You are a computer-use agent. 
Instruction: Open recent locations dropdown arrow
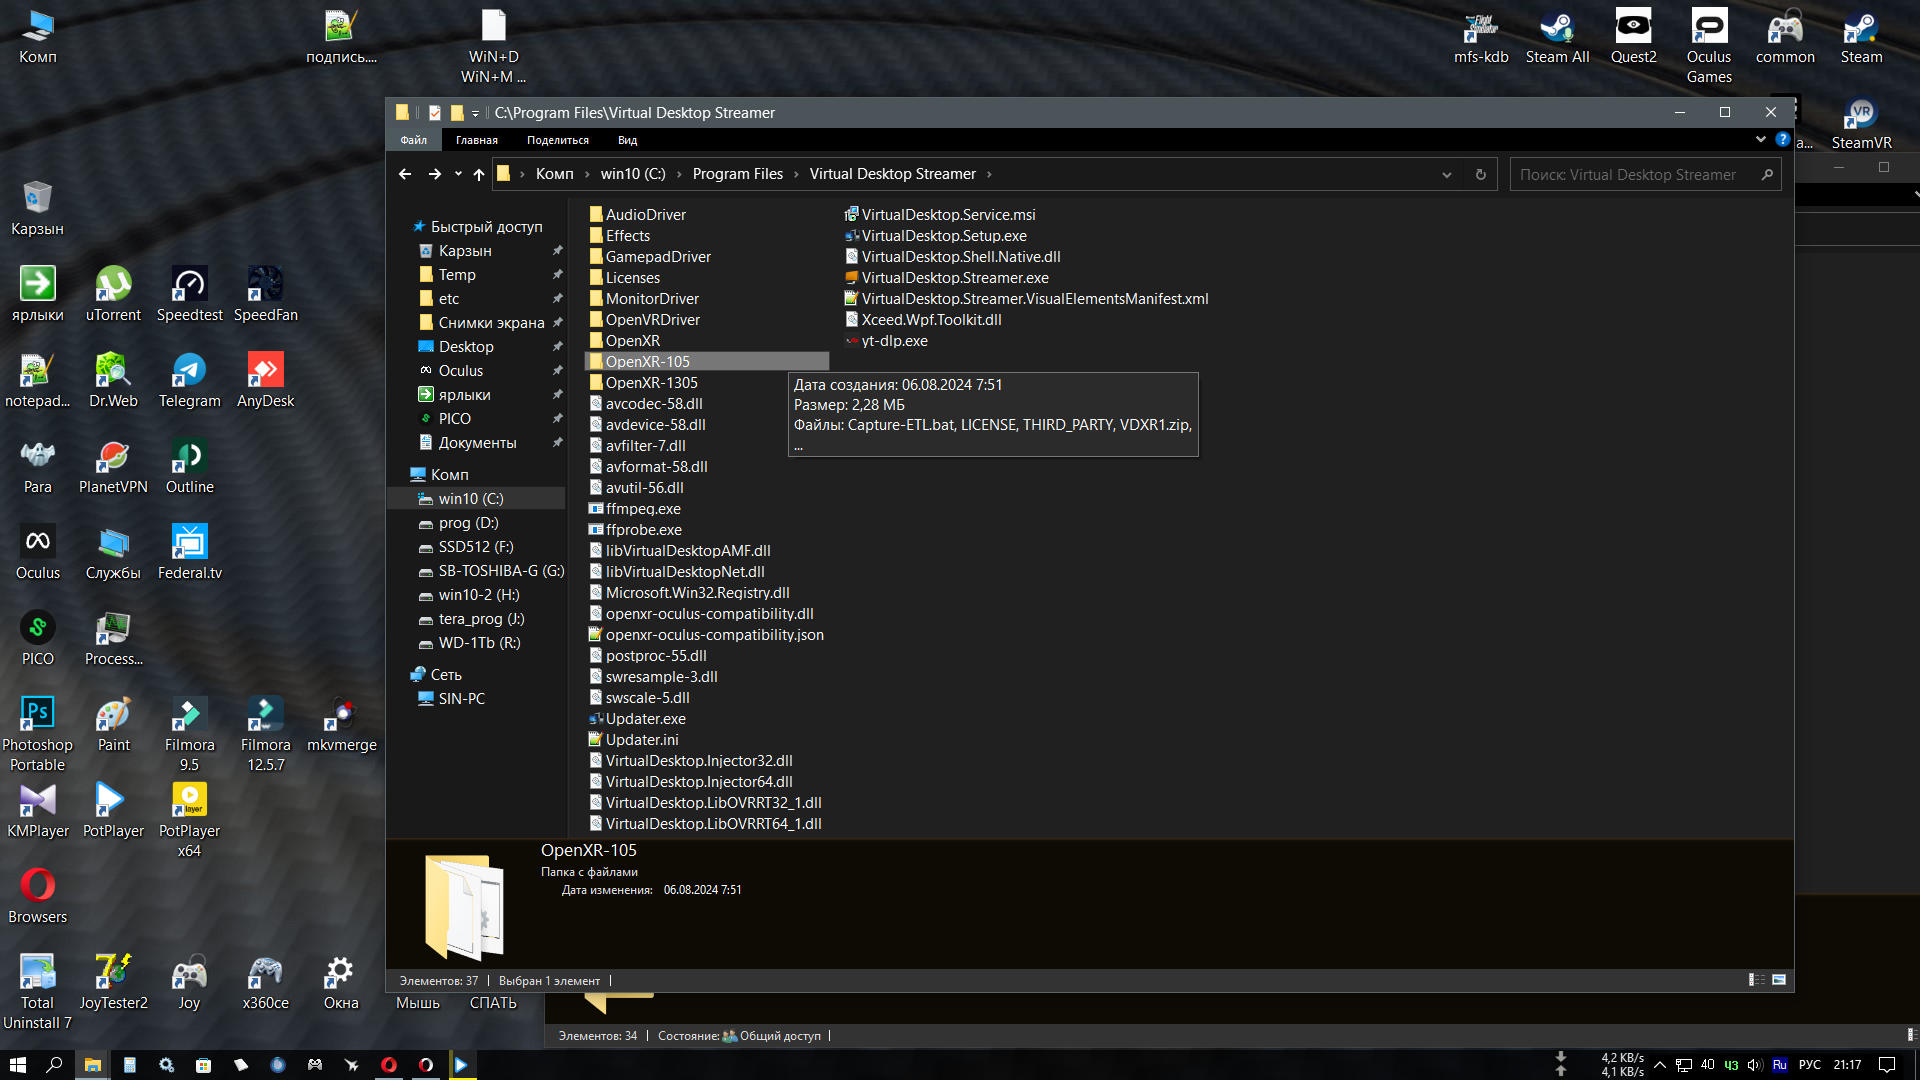(458, 174)
